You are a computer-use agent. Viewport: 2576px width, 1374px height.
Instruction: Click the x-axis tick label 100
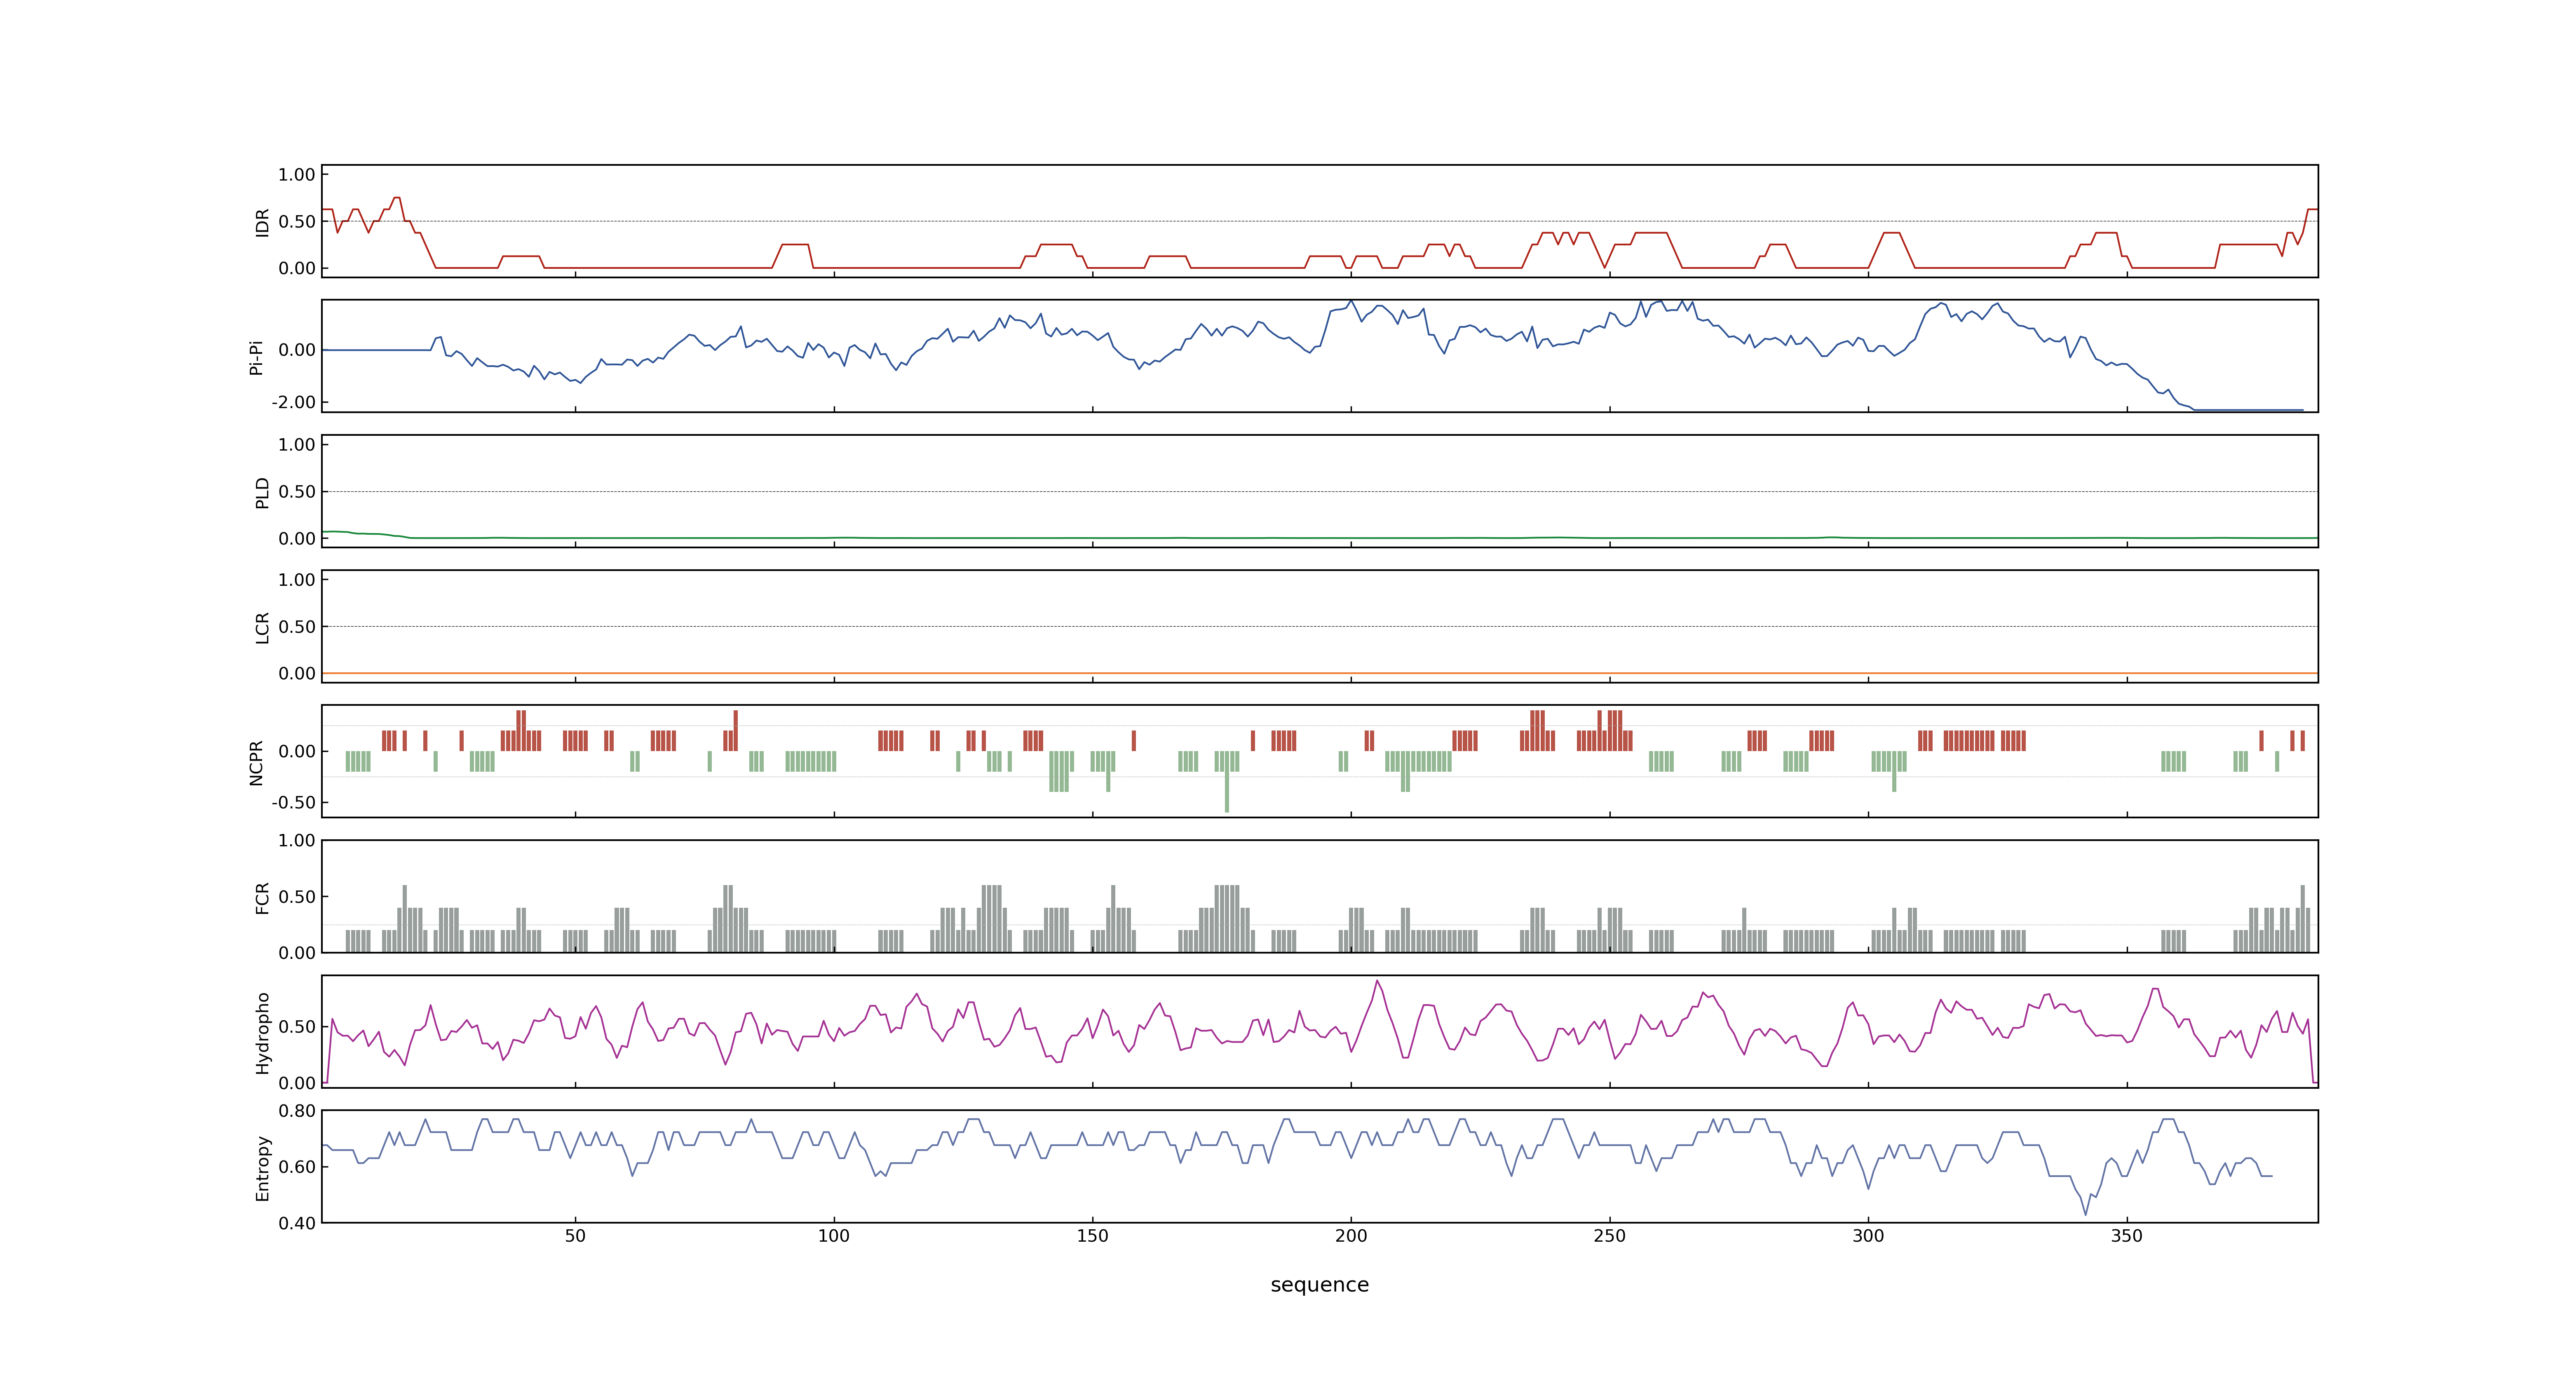click(834, 1236)
